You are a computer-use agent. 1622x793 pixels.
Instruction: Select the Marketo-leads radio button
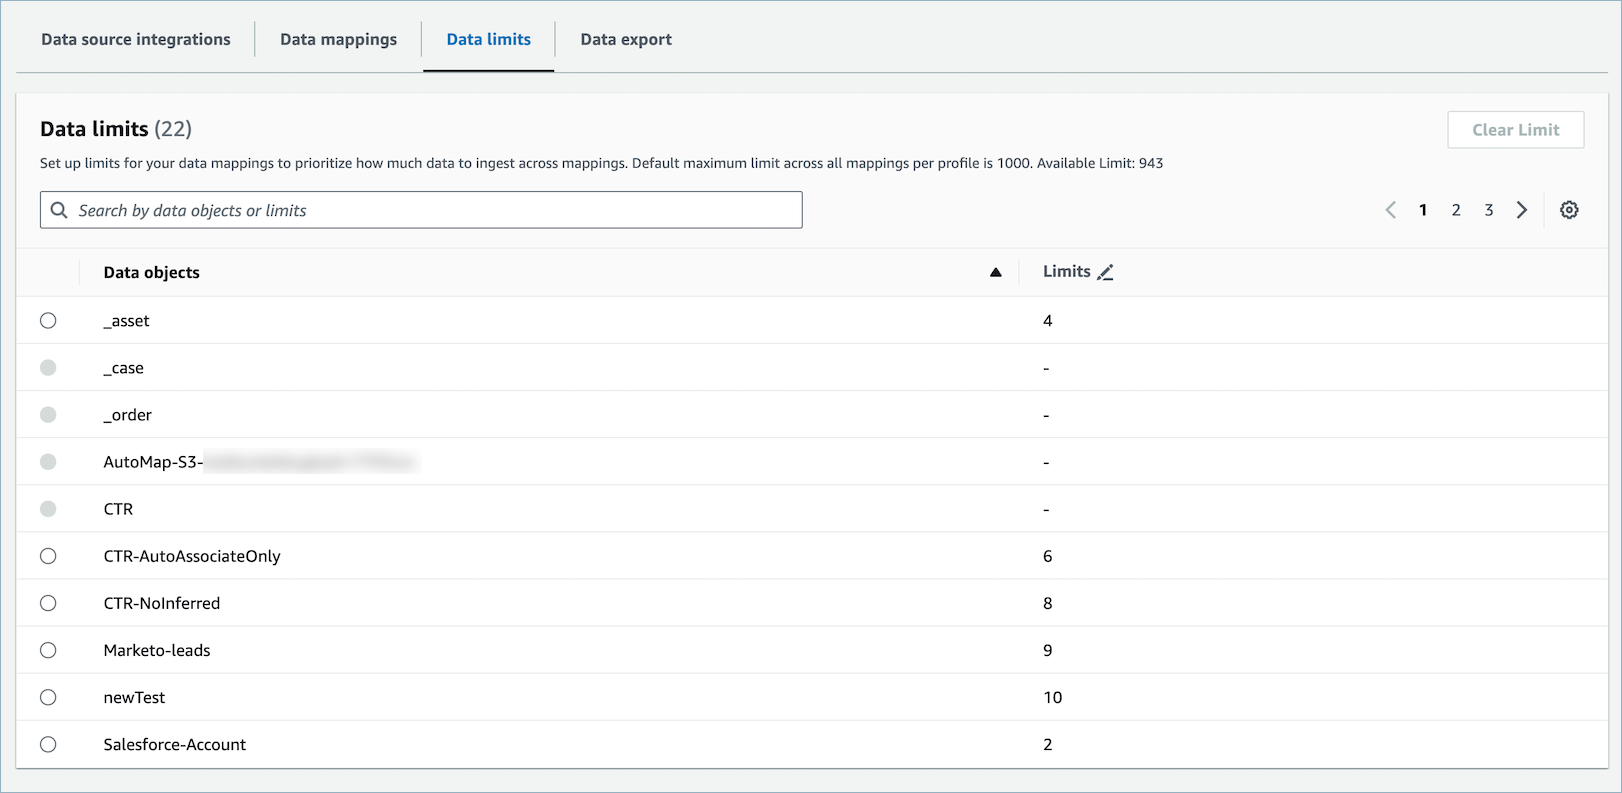point(48,650)
